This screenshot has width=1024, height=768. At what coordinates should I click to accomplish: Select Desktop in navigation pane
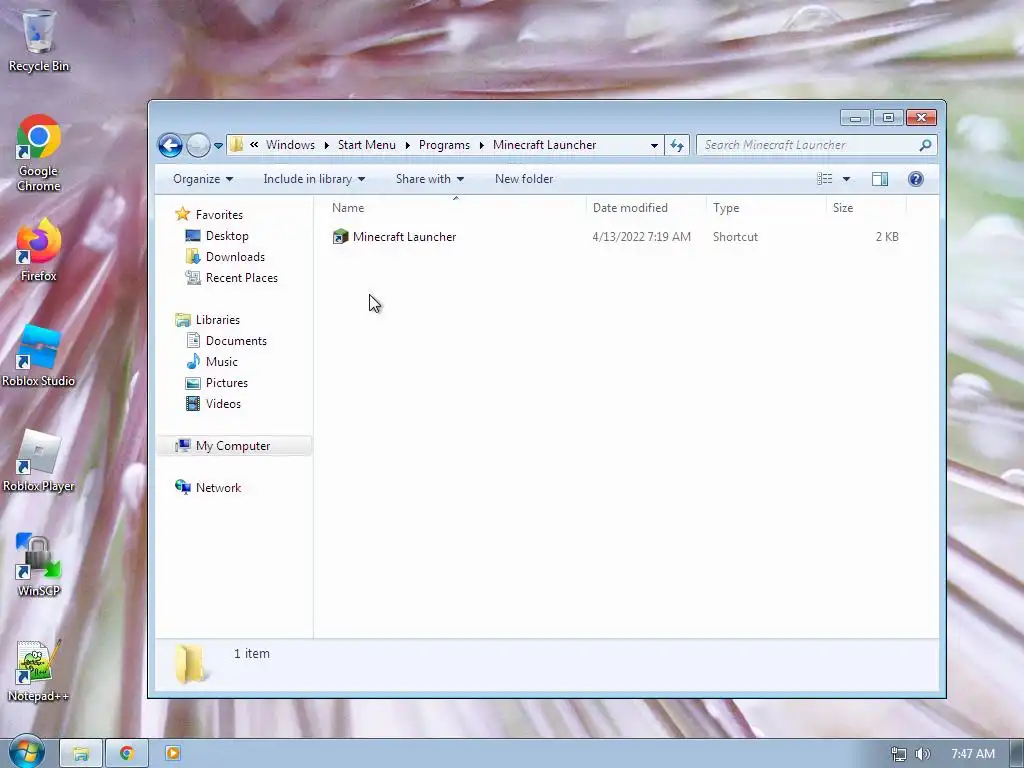[227, 236]
